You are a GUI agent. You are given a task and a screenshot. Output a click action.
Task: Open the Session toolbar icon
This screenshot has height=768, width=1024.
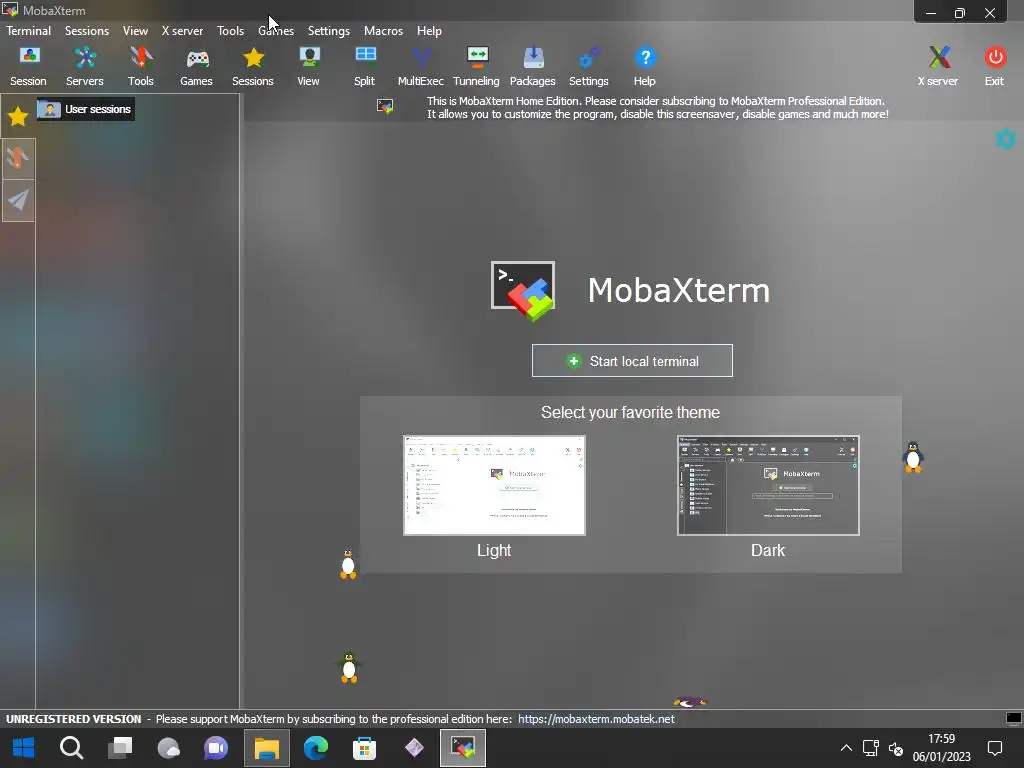28,67
